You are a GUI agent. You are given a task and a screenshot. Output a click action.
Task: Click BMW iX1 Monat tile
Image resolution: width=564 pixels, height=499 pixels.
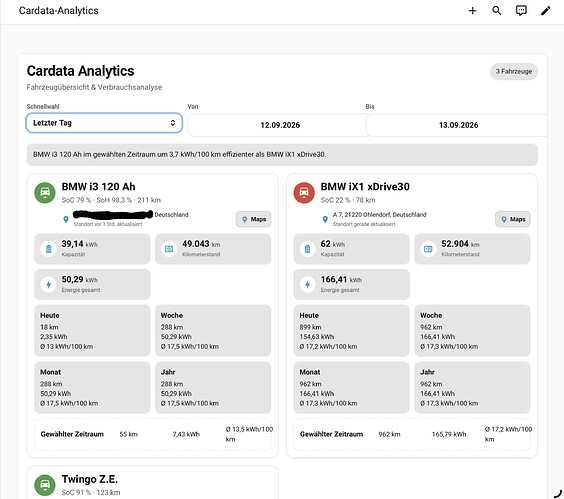point(351,387)
